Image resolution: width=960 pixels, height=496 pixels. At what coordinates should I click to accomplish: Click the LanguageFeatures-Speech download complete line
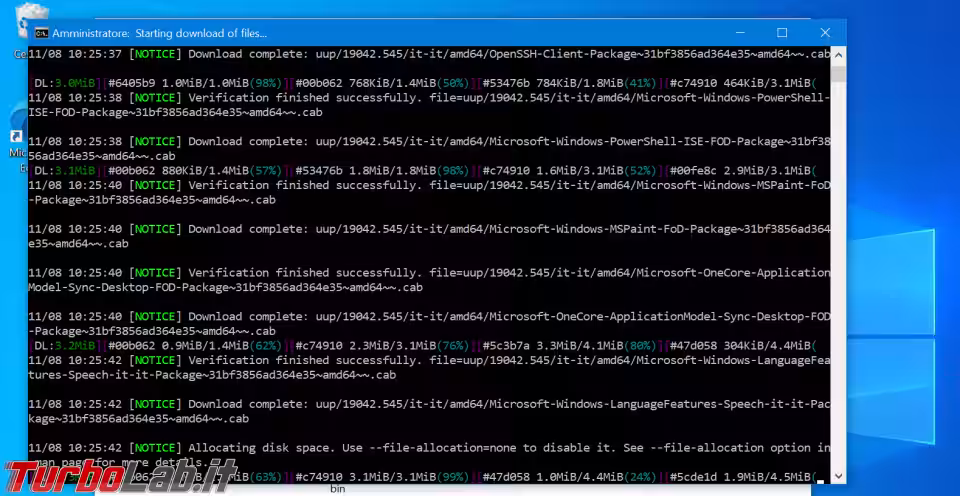[430, 404]
